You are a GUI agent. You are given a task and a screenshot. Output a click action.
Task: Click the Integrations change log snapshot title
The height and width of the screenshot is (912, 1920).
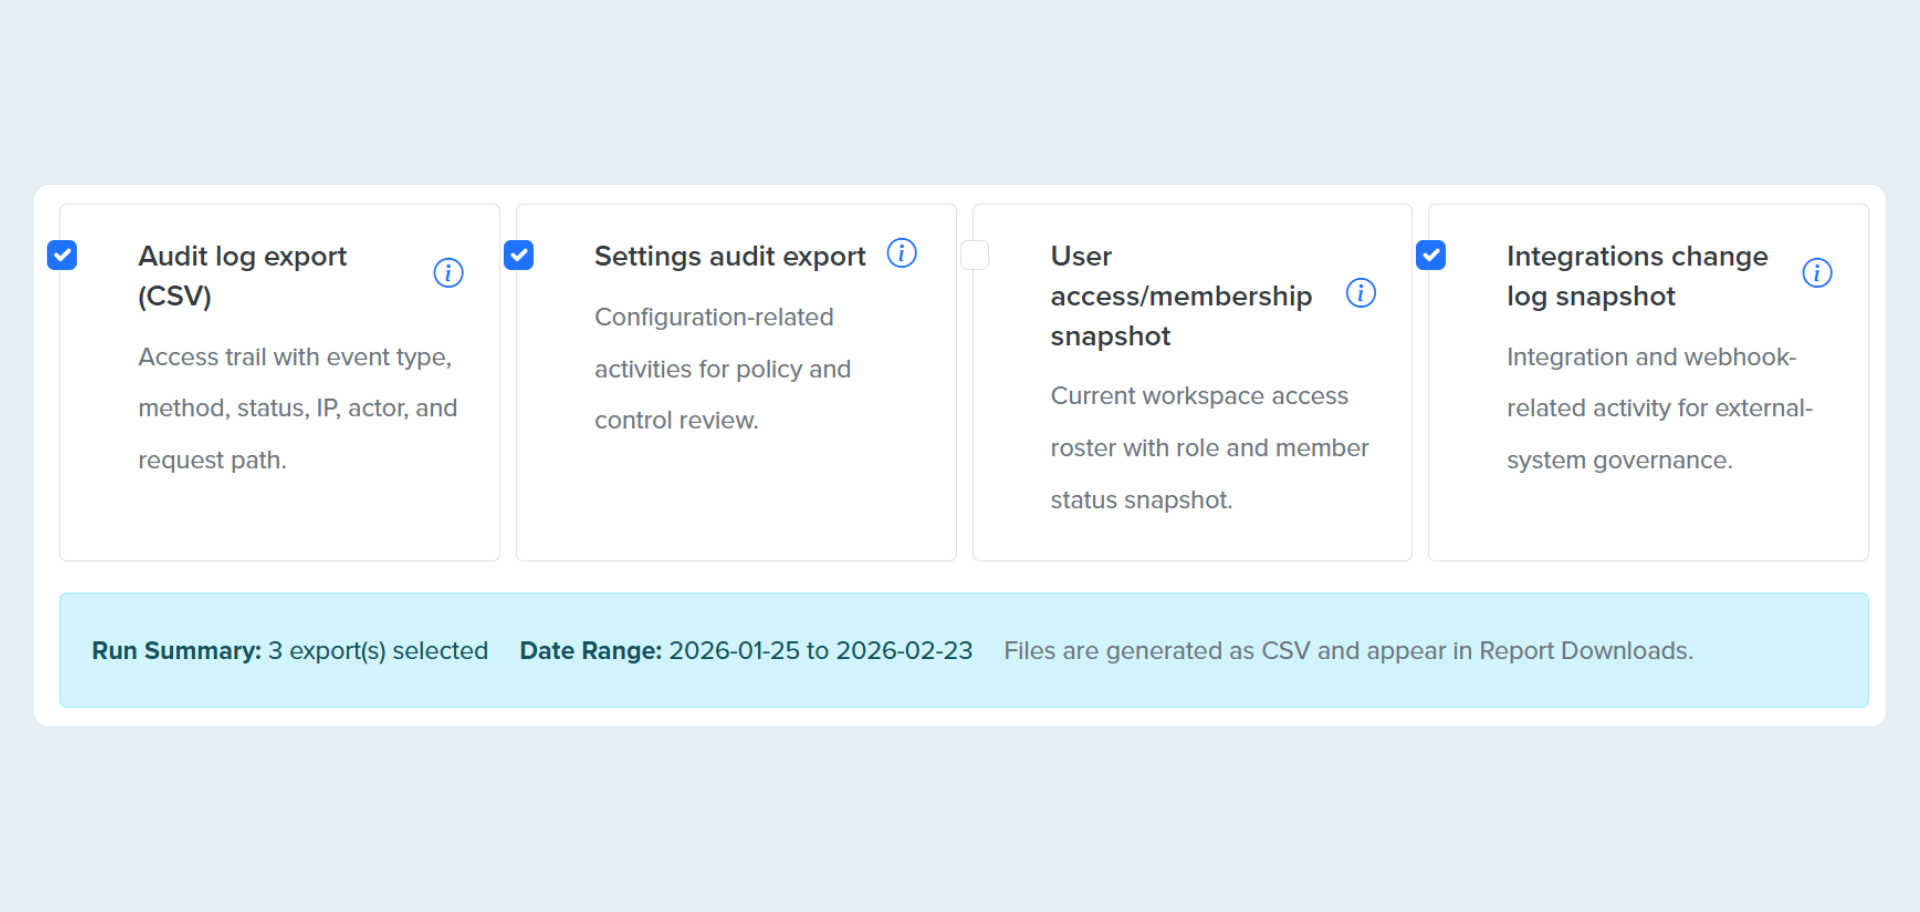pyautogui.click(x=1637, y=275)
